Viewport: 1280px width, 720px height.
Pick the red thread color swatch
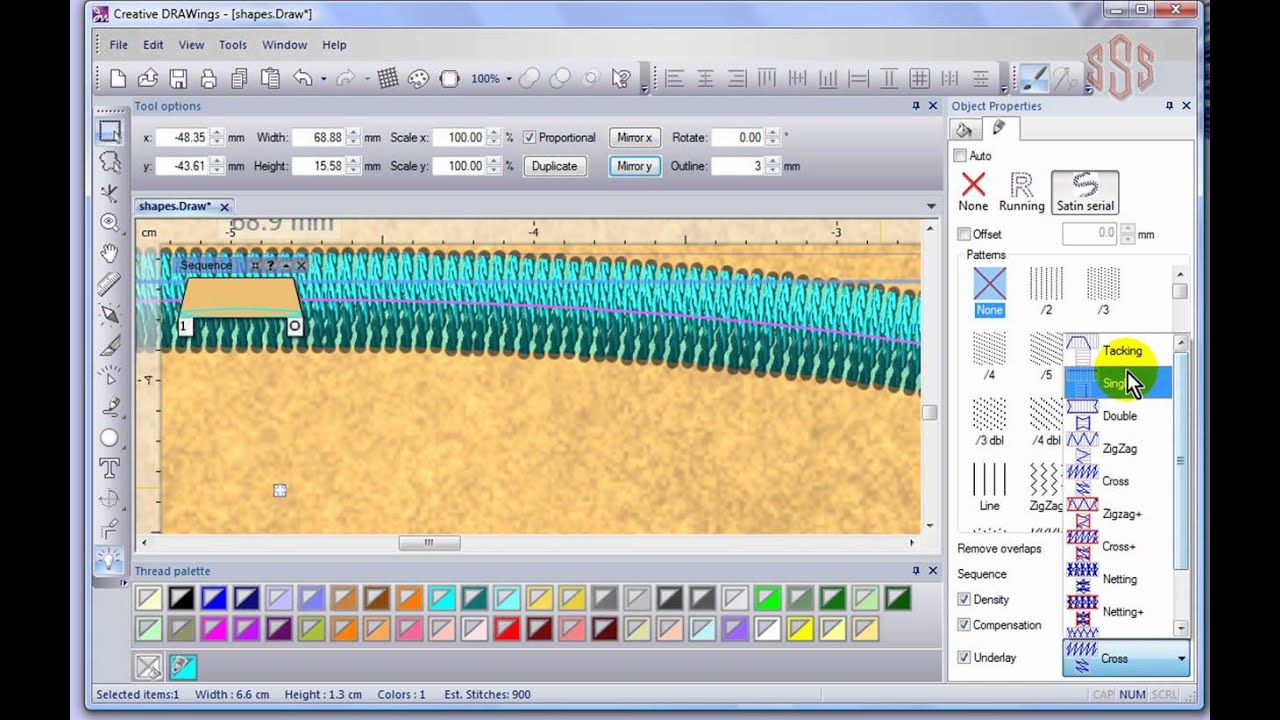click(506, 629)
